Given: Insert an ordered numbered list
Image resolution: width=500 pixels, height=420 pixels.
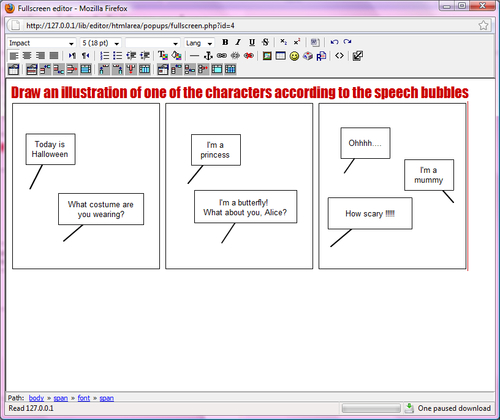Looking at the screenshot, I should [104, 56].
